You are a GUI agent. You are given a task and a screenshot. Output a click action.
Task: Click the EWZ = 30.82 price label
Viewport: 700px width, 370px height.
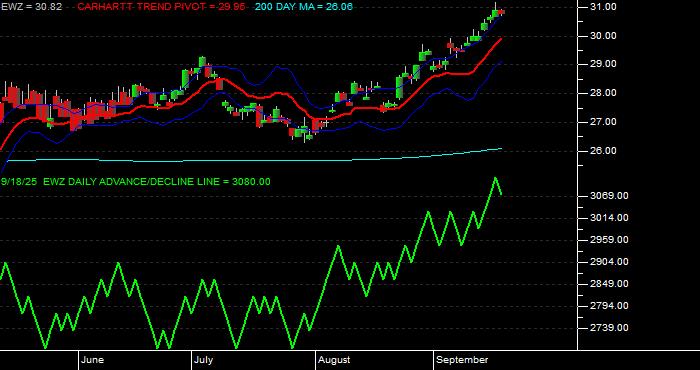point(32,7)
